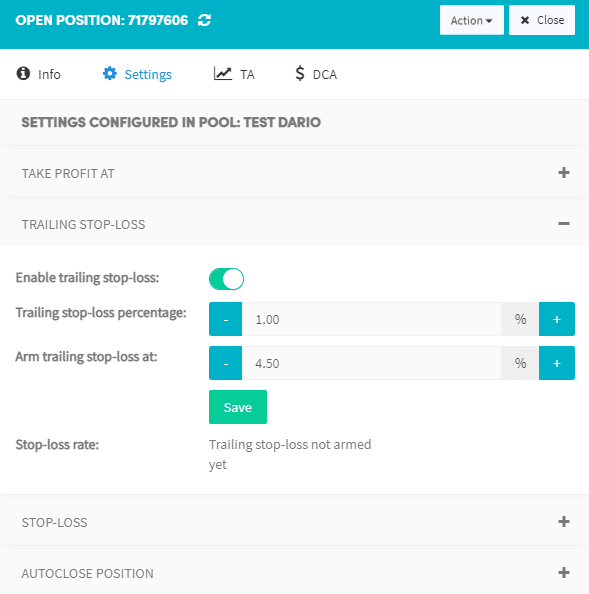This screenshot has width=589, height=594.
Task: Collapse the Trailing Stop-Loss section
Action: (x=564, y=224)
